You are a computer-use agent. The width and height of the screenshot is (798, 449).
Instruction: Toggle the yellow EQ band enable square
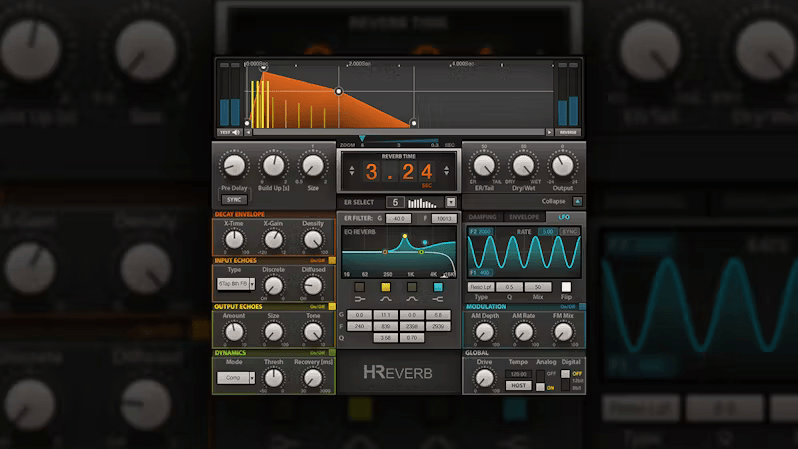[386, 287]
